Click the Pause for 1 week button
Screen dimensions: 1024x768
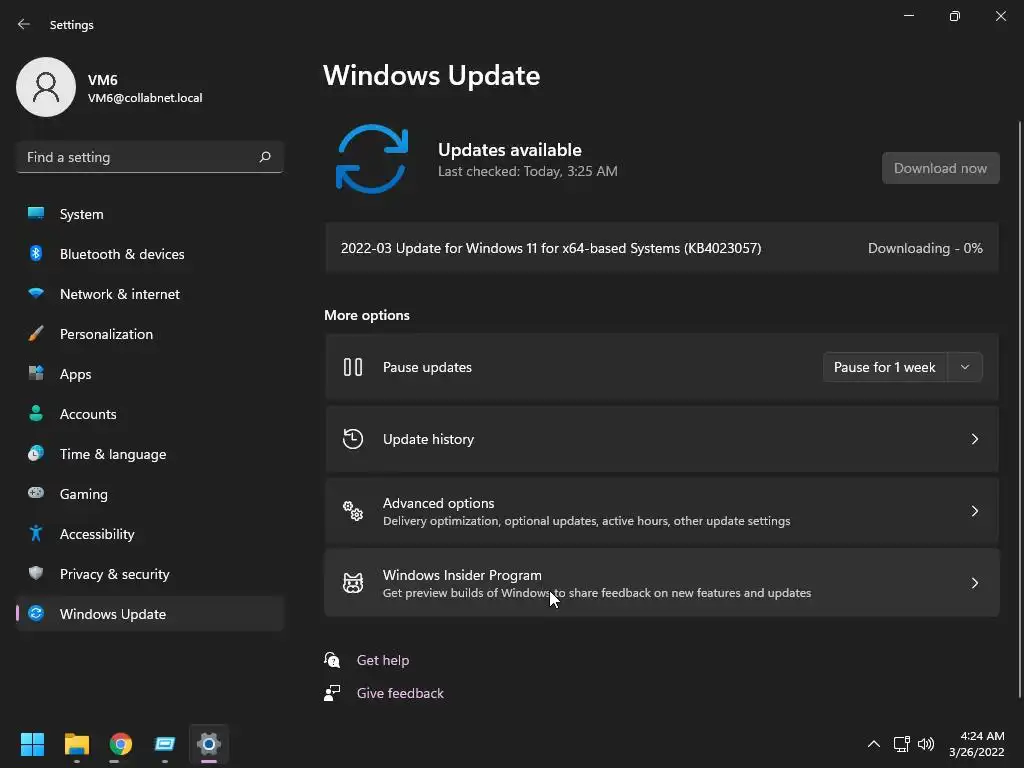coord(885,367)
